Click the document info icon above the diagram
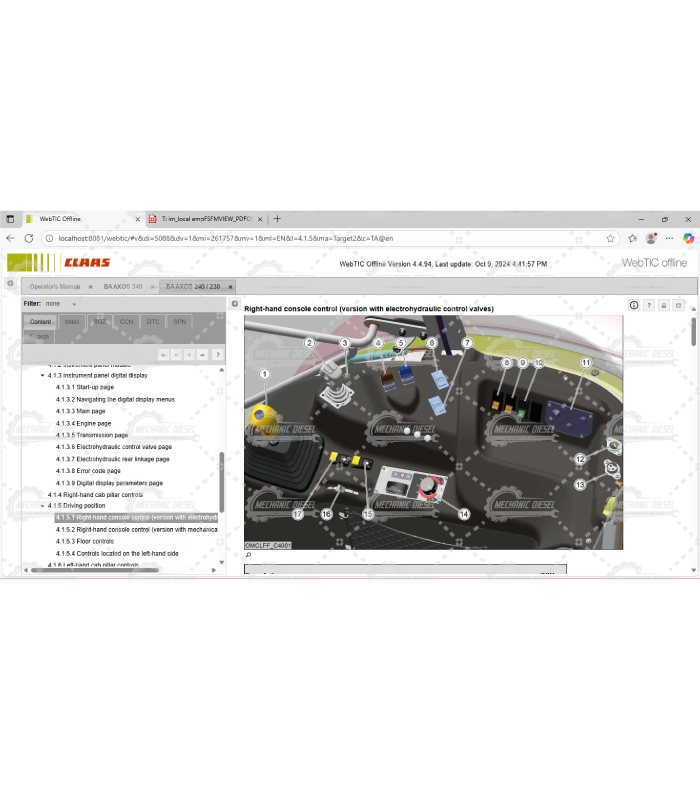This screenshot has width=700, height=800. (x=634, y=305)
